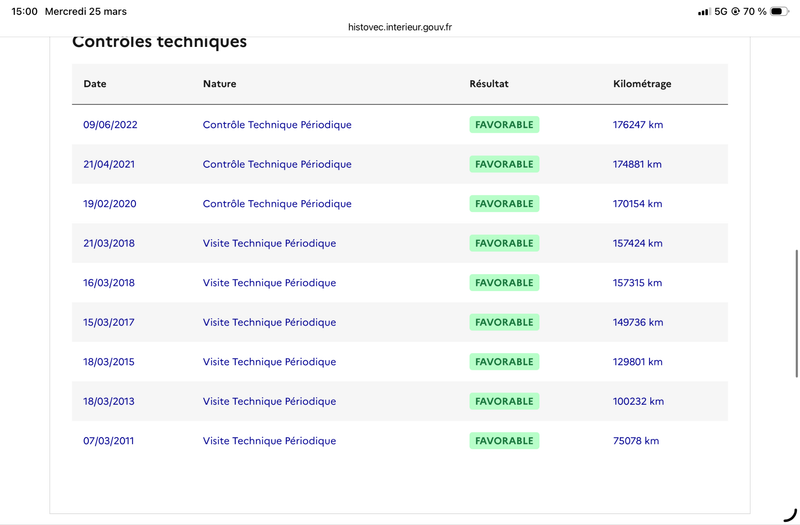Click the Kilométrage column header
Screen dimensions: 800x525
click(x=642, y=84)
